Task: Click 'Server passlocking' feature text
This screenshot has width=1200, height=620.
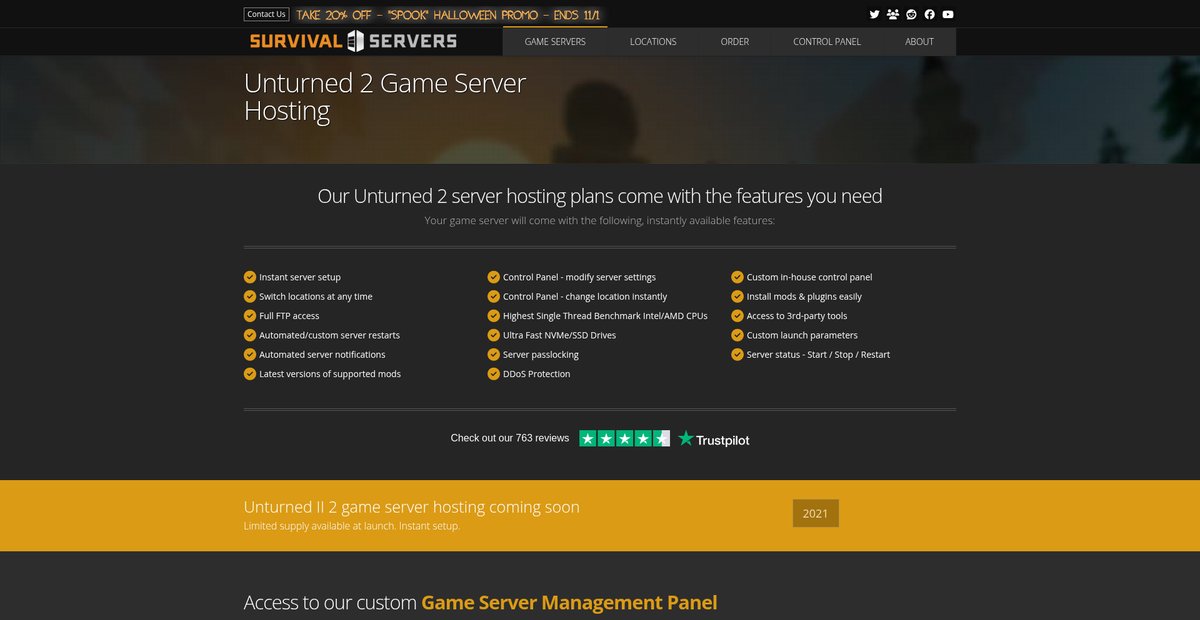Action: (541, 355)
